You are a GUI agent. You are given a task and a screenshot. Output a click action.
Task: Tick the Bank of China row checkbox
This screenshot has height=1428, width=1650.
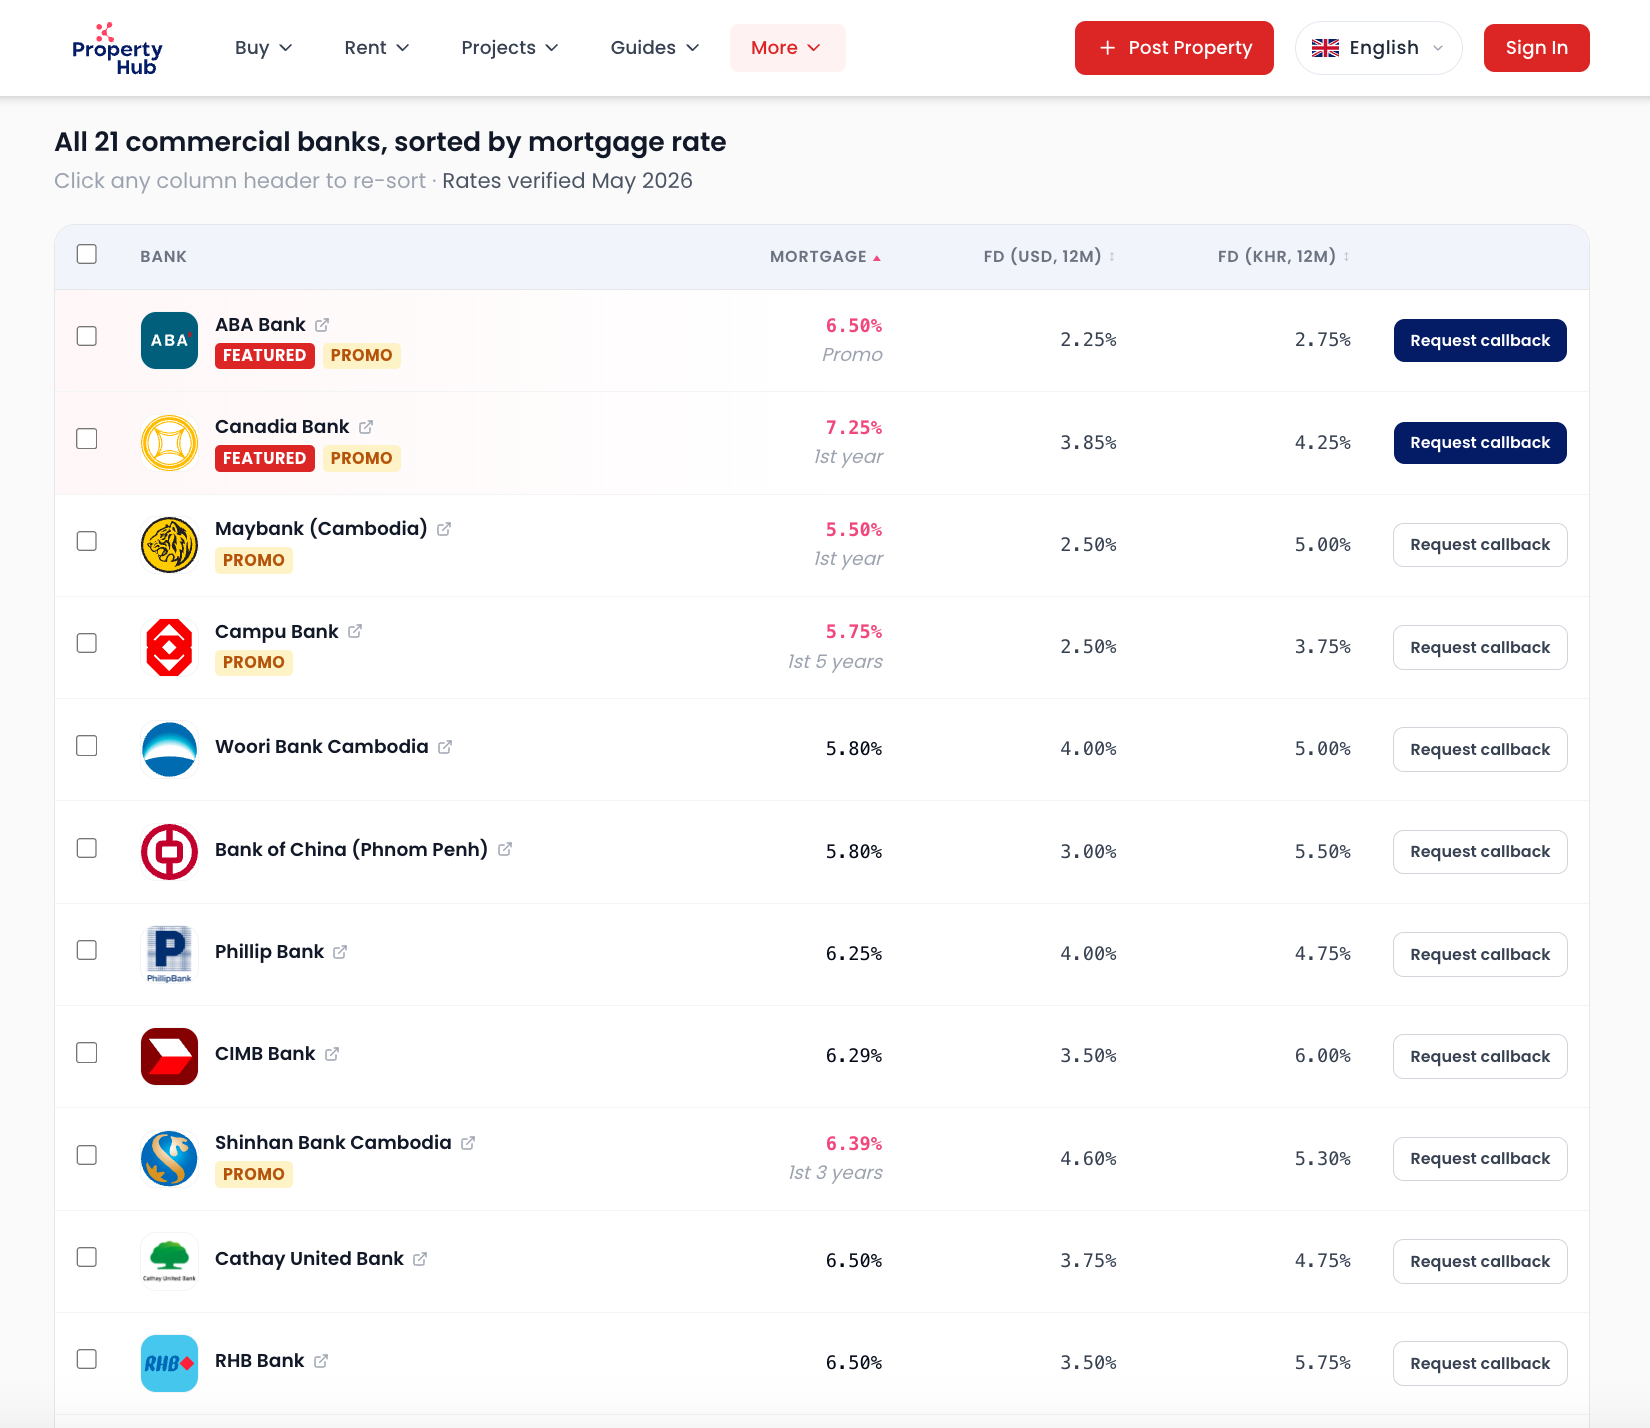tap(87, 848)
